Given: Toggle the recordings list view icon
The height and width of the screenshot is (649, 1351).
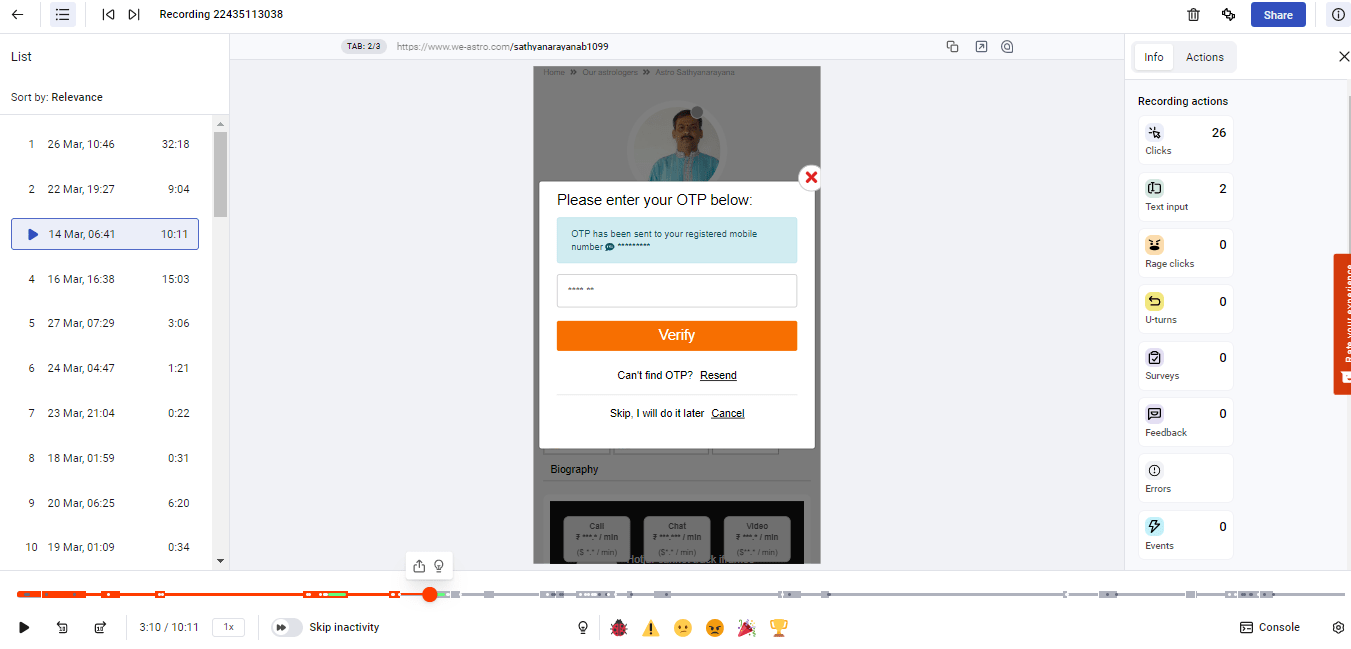Looking at the screenshot, I should [62, 15].
